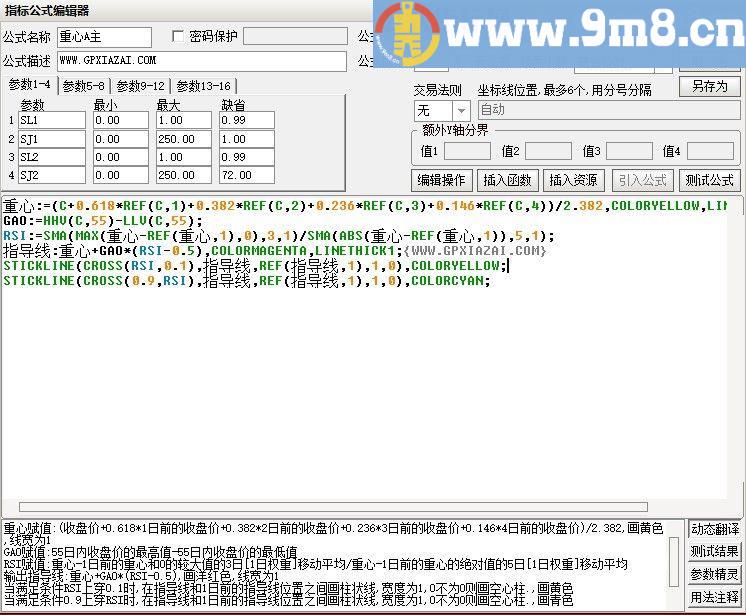Viewport: 746px width, 615px height.
Task: Show 测试结果 panel
Action: point(715,551)
